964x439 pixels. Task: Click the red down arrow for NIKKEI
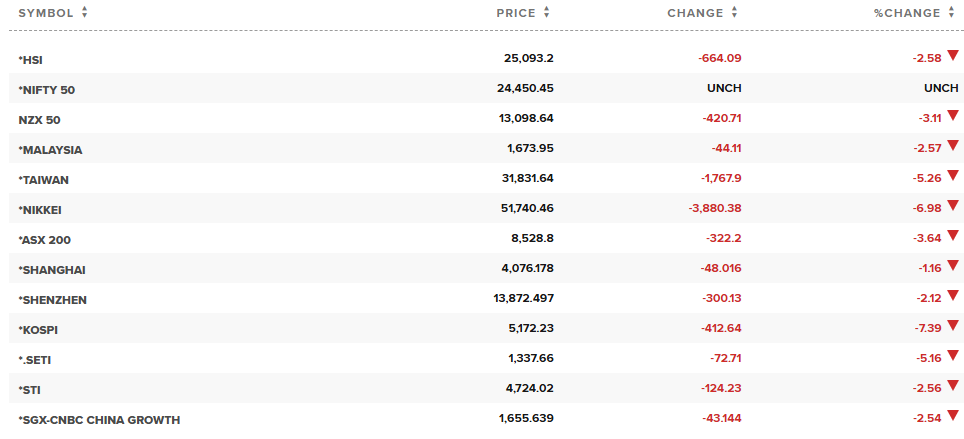coord(953,207)
